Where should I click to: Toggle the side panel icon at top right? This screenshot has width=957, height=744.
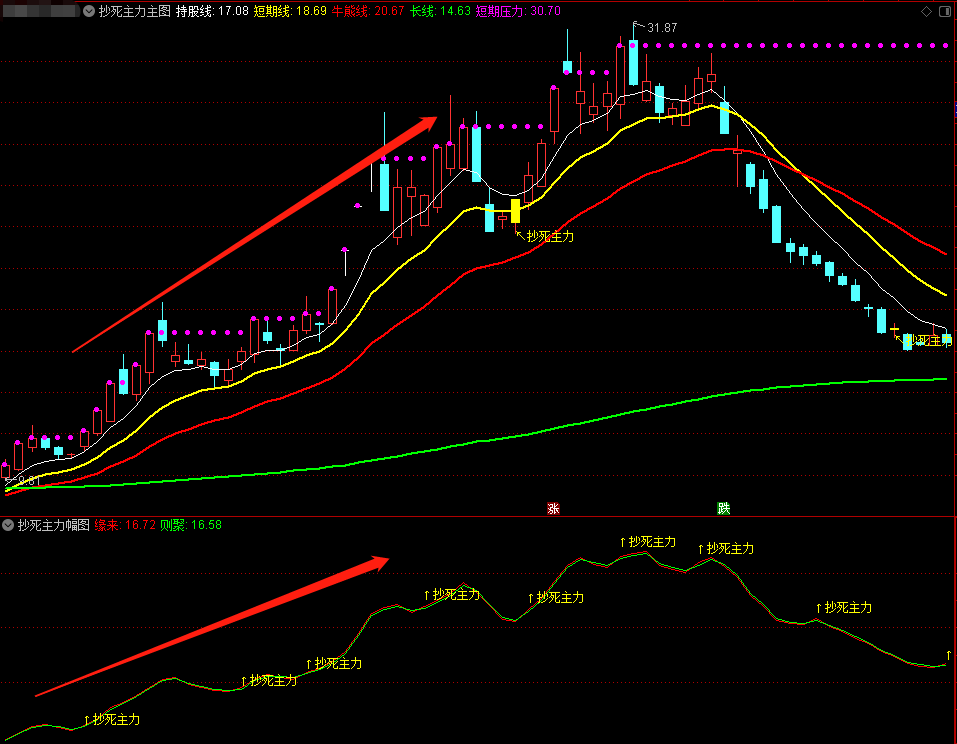pos(945,11)
